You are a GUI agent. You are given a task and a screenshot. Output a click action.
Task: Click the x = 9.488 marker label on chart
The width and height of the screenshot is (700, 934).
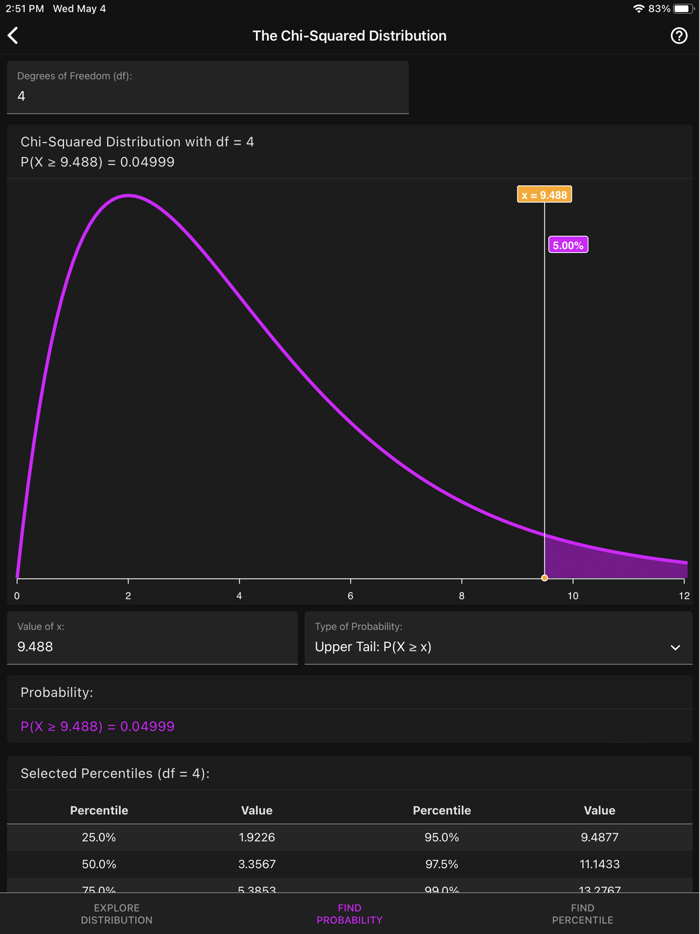(544, 194)
